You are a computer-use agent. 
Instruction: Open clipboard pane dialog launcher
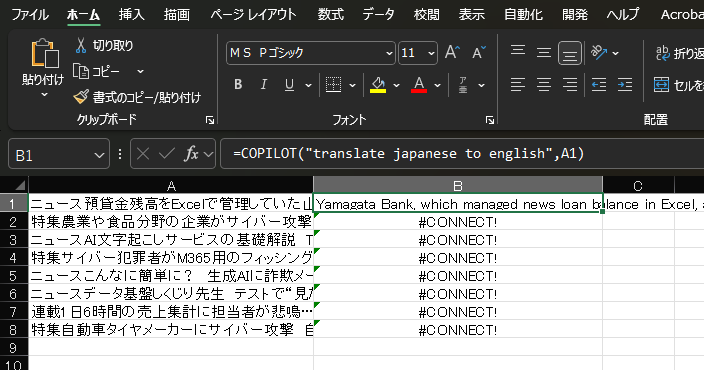210,120
